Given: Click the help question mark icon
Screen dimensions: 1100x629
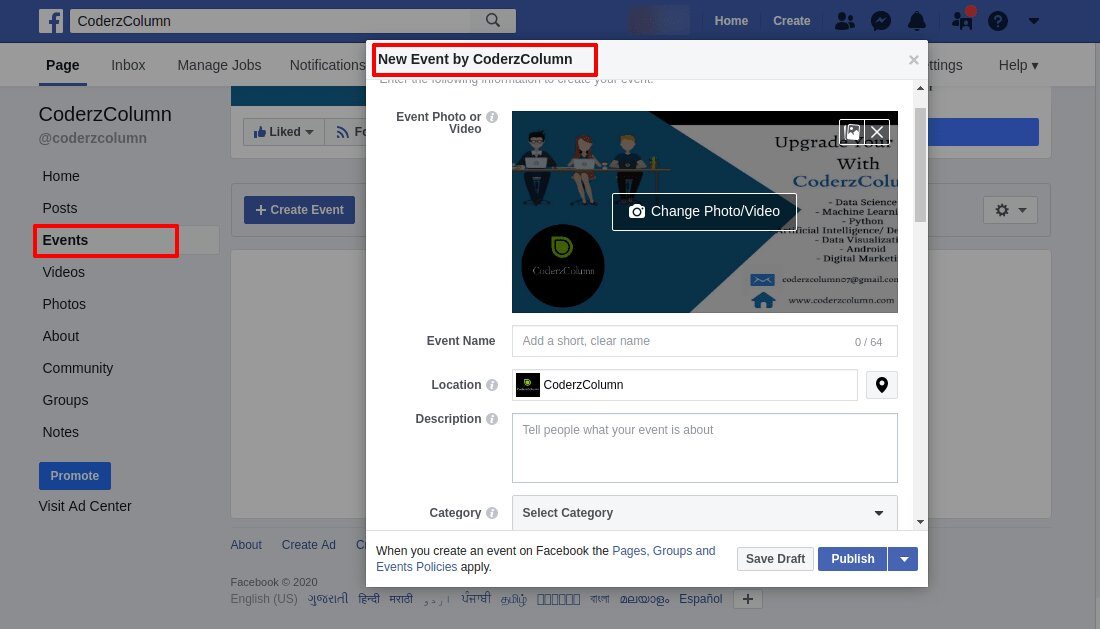Looking at the screenshot, I should click(998, 21).
